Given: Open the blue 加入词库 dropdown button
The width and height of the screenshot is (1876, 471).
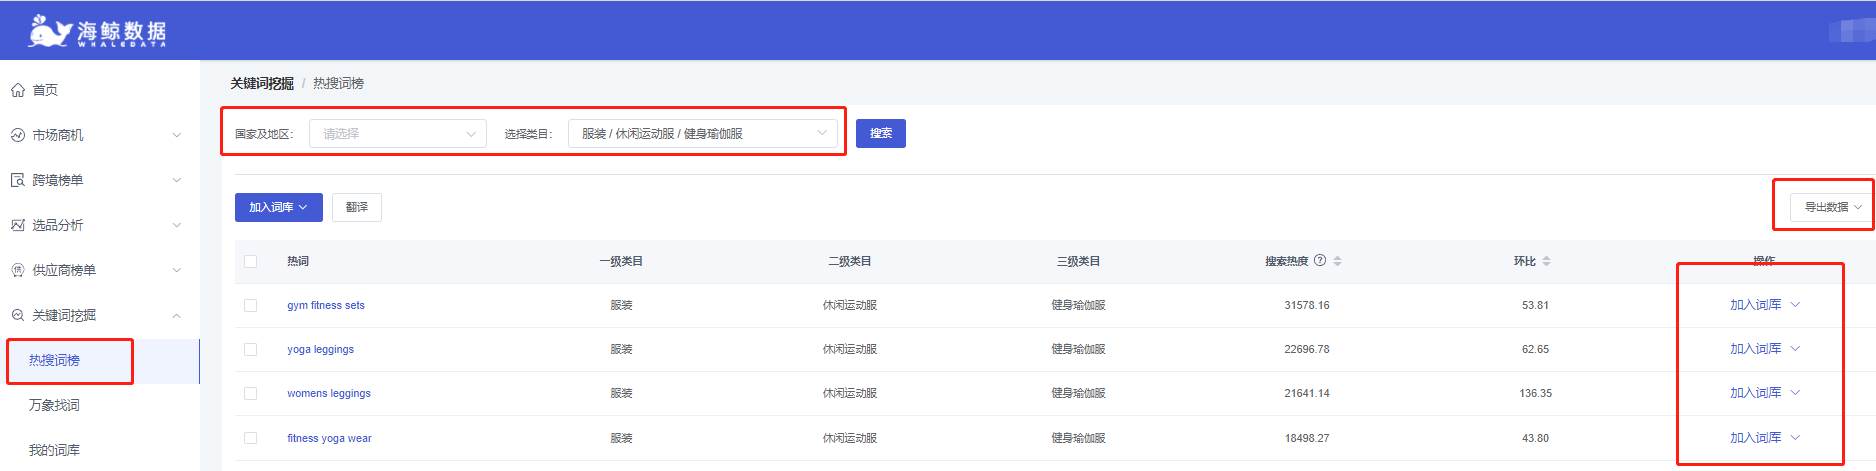Looking at the screenshot, I should (x=279, y=207).
